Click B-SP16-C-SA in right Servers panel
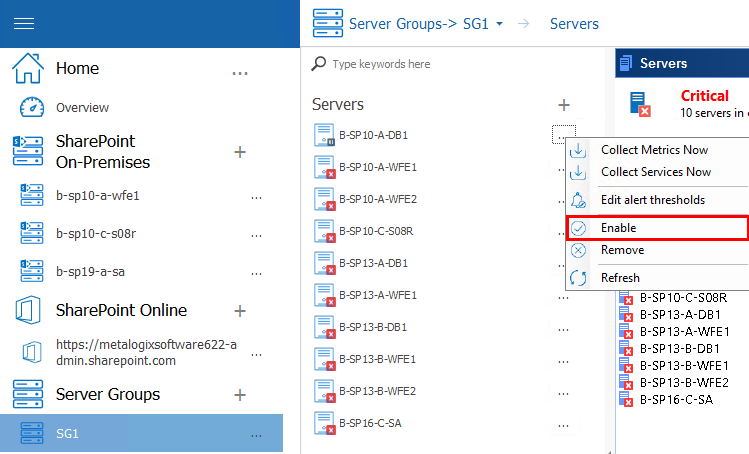The height and width of the screenshot is (454, 749). (676, 400)
